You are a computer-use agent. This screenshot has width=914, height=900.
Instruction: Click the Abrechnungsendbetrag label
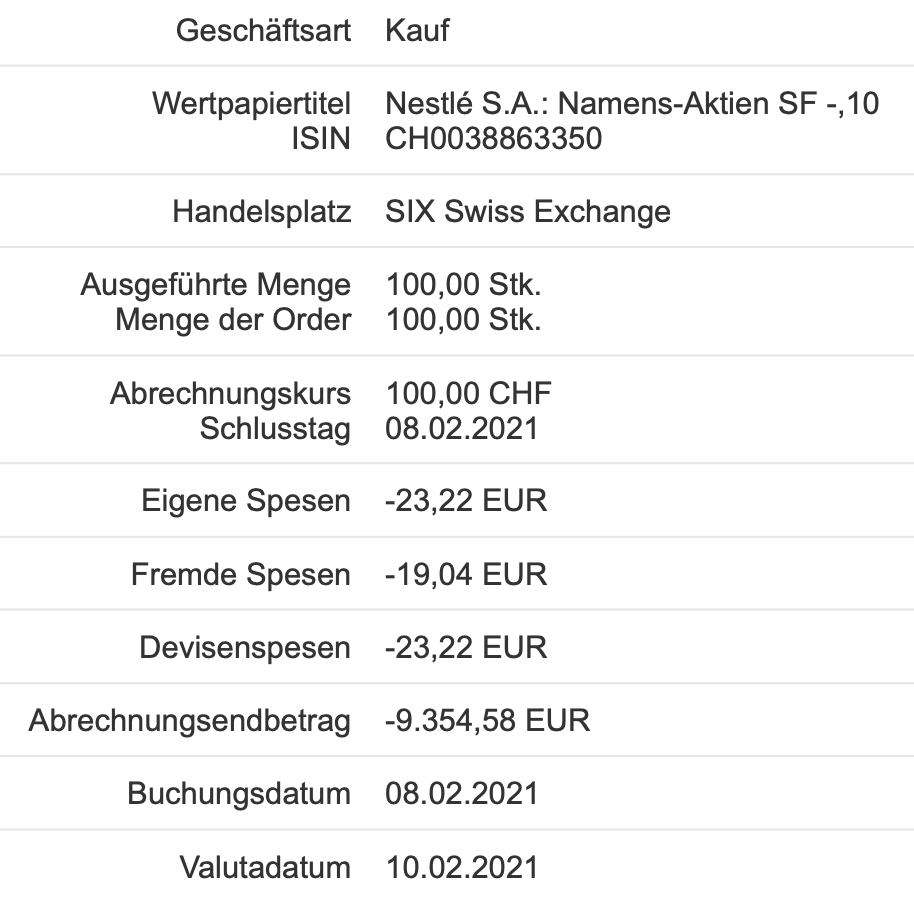[x=190, y=720]
